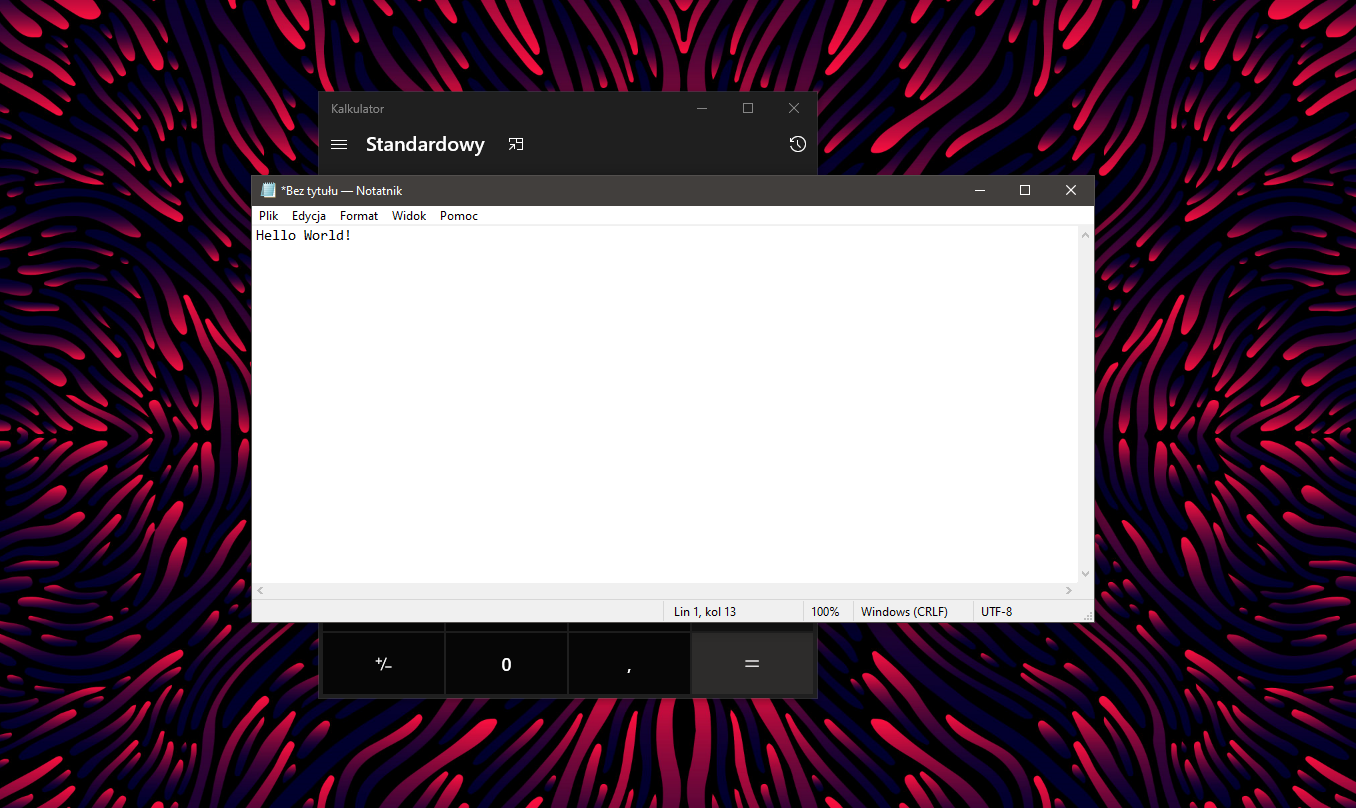Open the Edycja menu
Viewport: 1356px width, 808px height.
pyautogui.click(x=309, y=216)
